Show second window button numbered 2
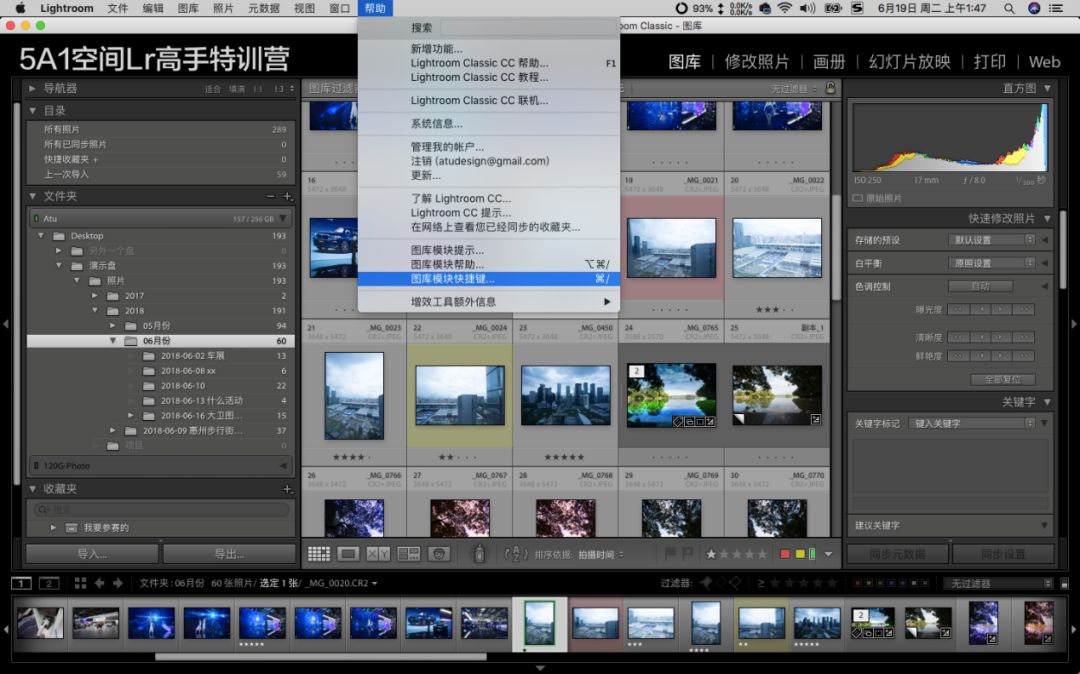The height and width of the screenshot is (674, 1080). [49, 583]
